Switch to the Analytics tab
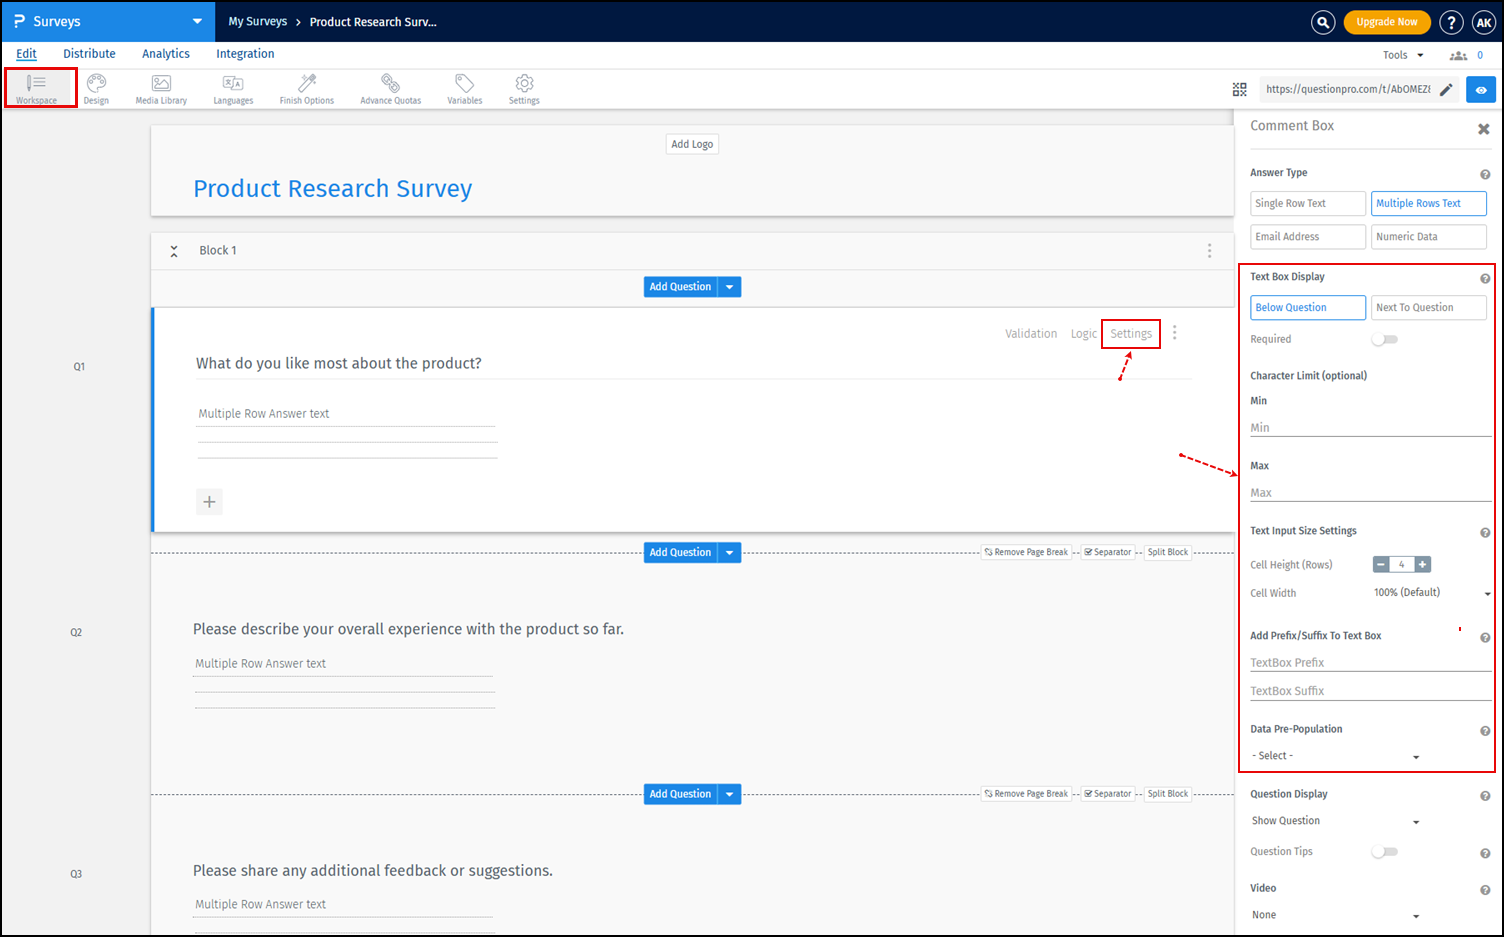The image size is (1504, 937). pos(165,53)
